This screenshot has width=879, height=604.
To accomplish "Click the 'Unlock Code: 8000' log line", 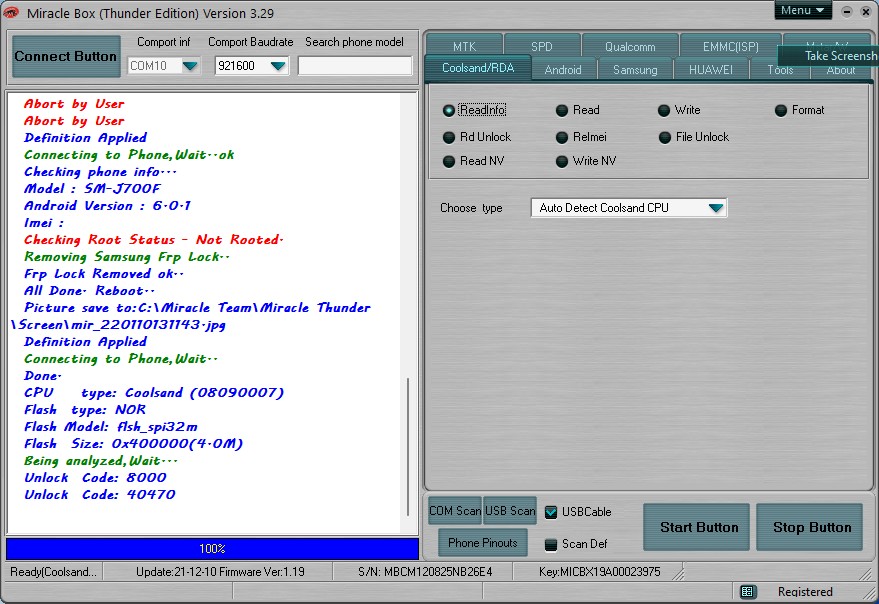I will (95, 478).
